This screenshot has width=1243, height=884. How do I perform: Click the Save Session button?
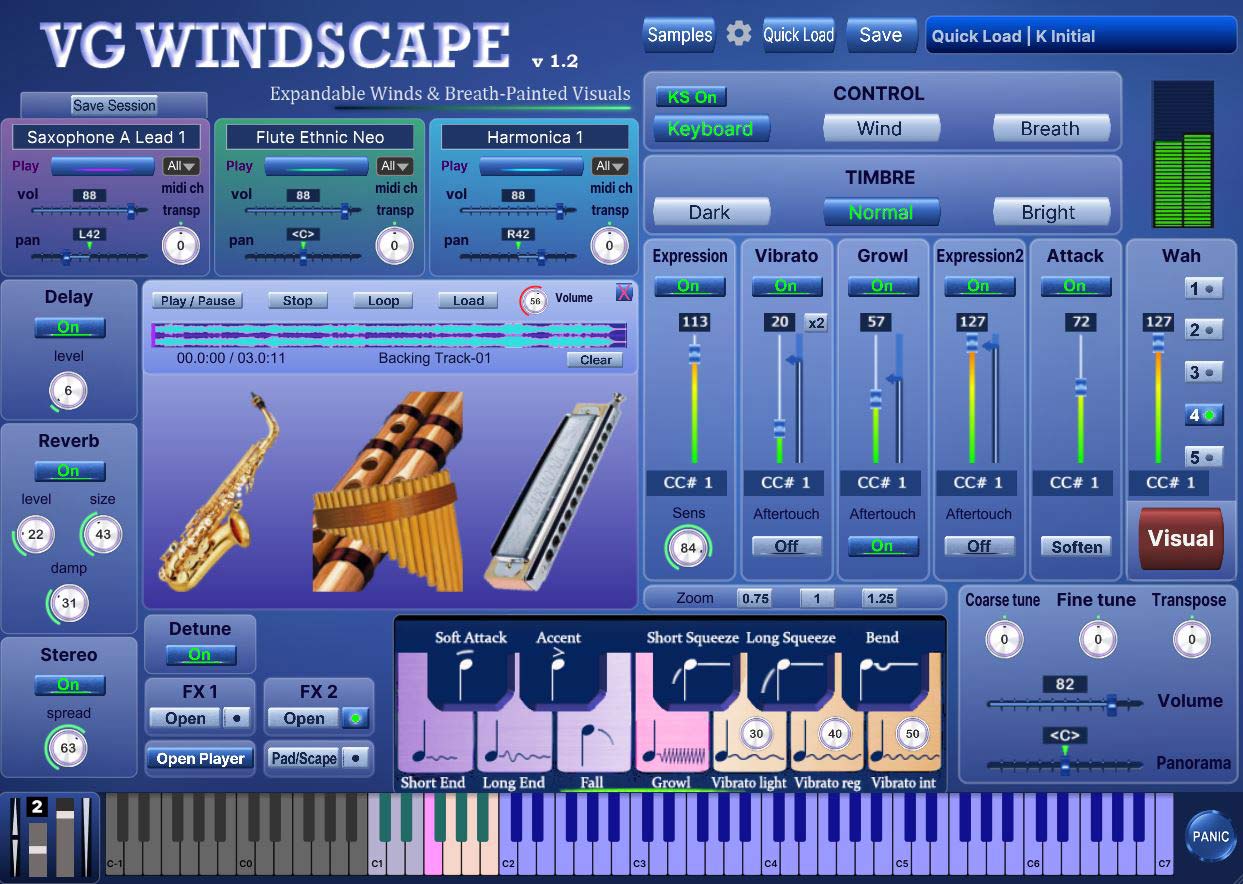114,105
